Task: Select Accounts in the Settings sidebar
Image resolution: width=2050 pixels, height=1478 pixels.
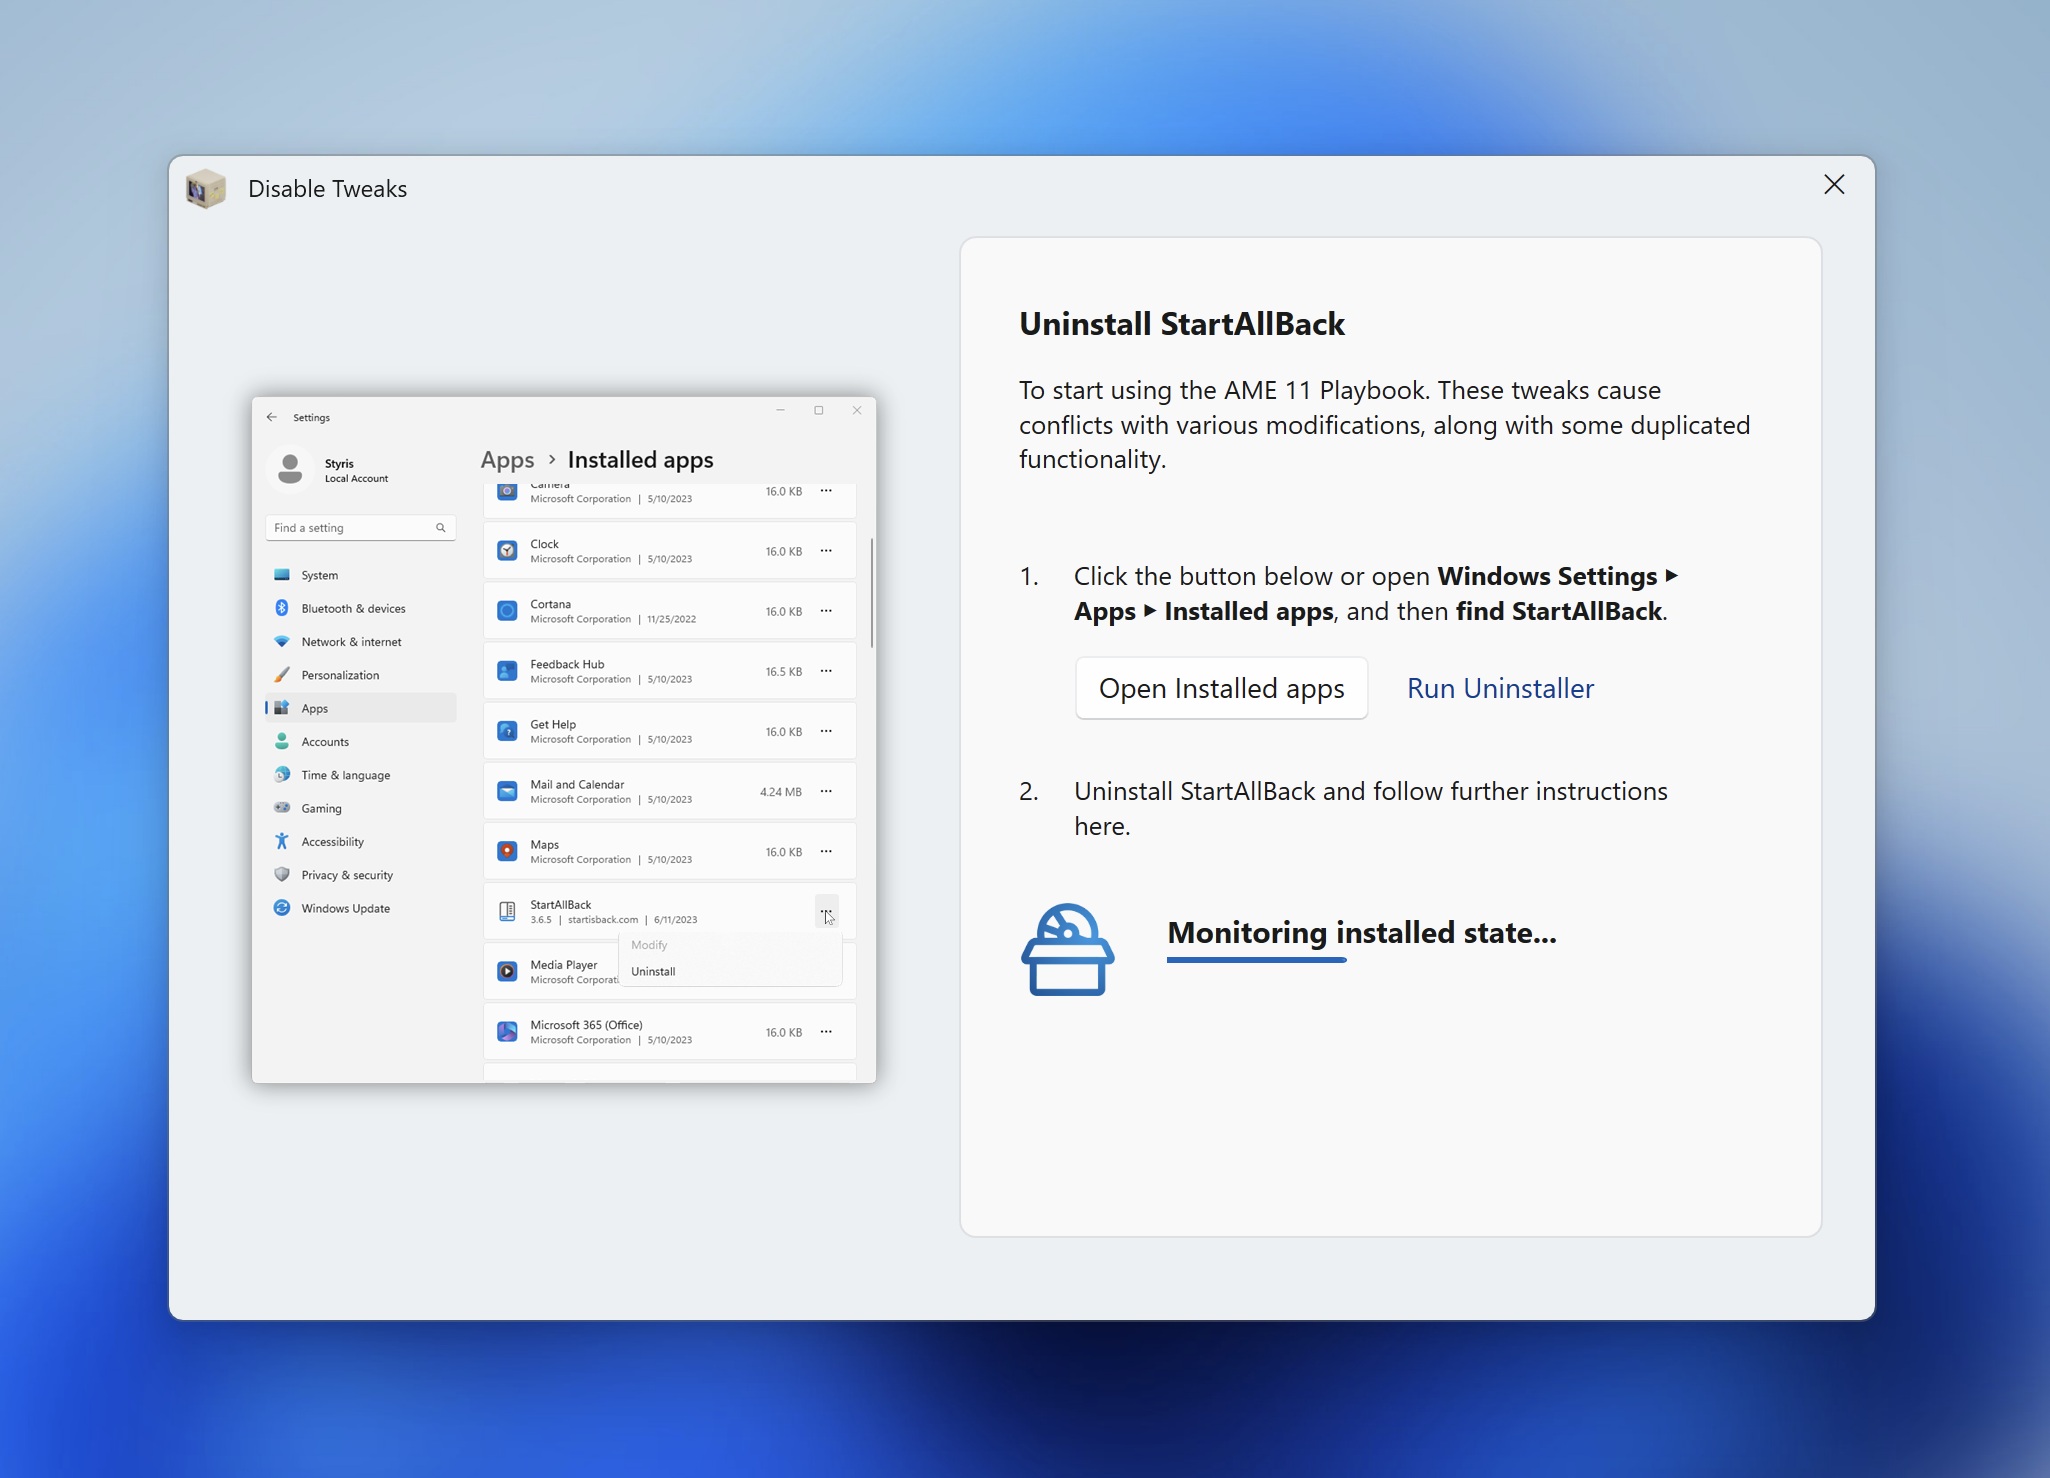Action: tap(361, 741)
